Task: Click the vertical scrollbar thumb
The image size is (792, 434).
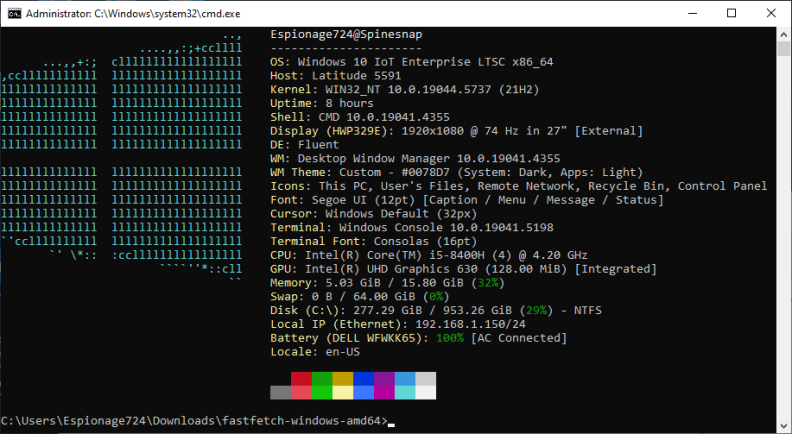Action: (783, 49)
